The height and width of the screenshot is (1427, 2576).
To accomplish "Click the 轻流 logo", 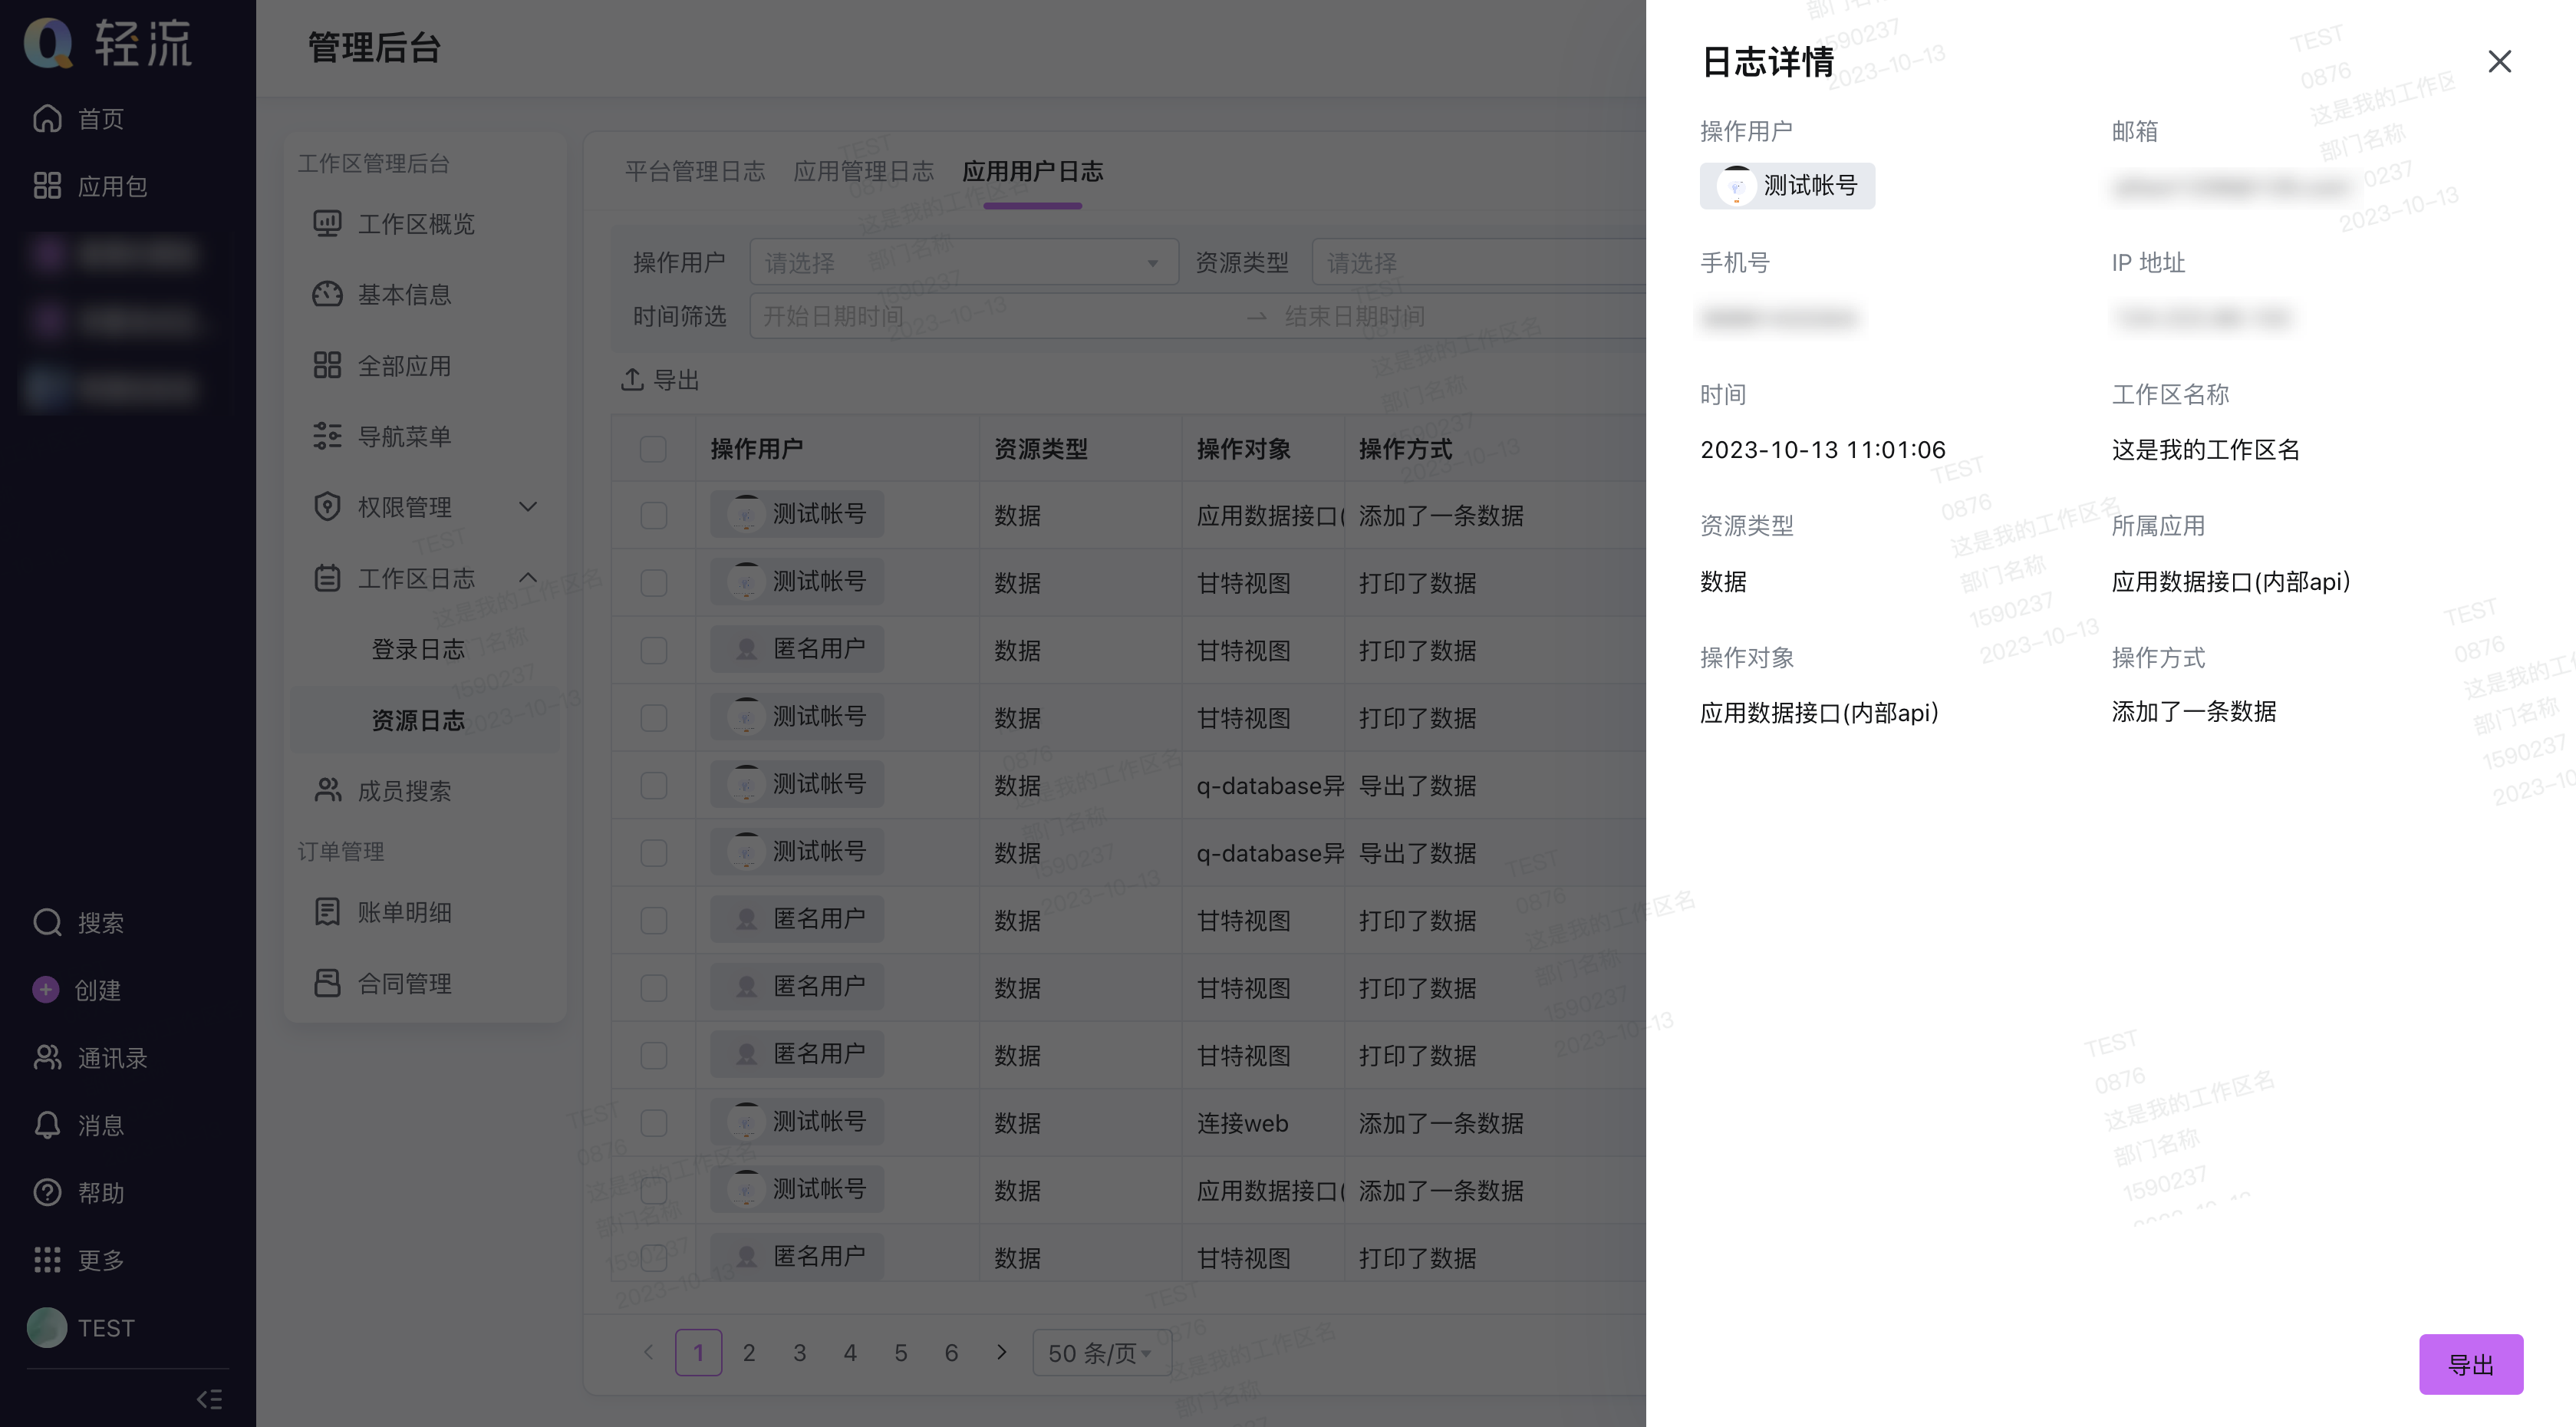I will (108, 44).
